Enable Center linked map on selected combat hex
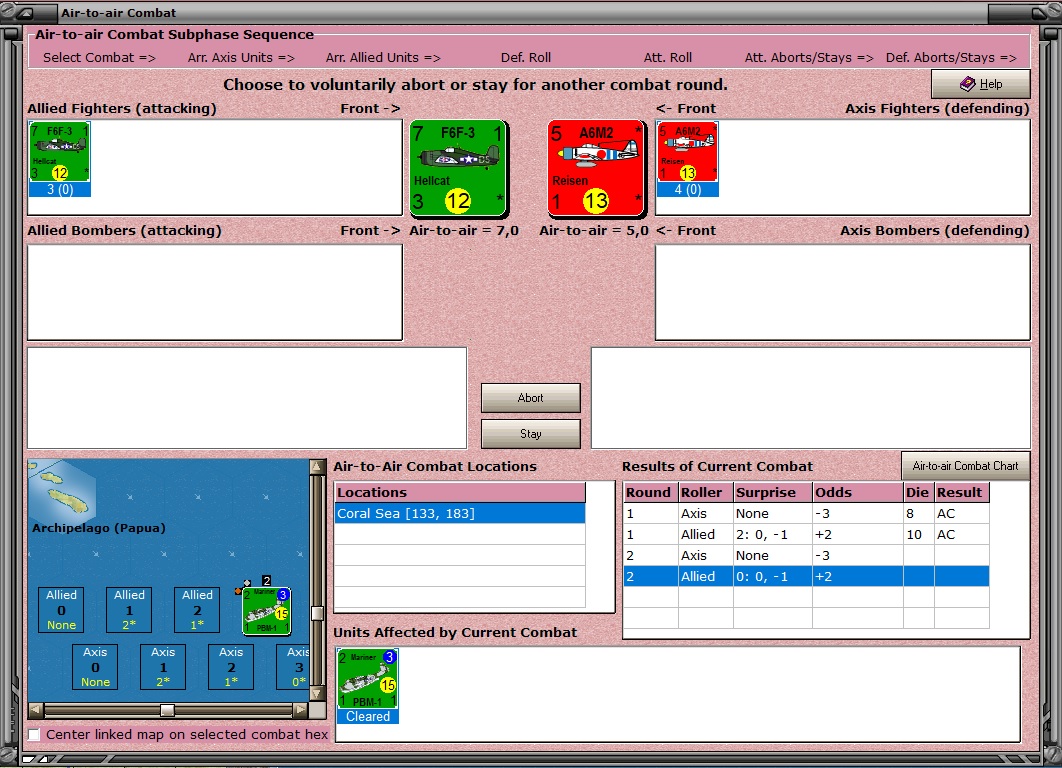 tap(34, 735)
